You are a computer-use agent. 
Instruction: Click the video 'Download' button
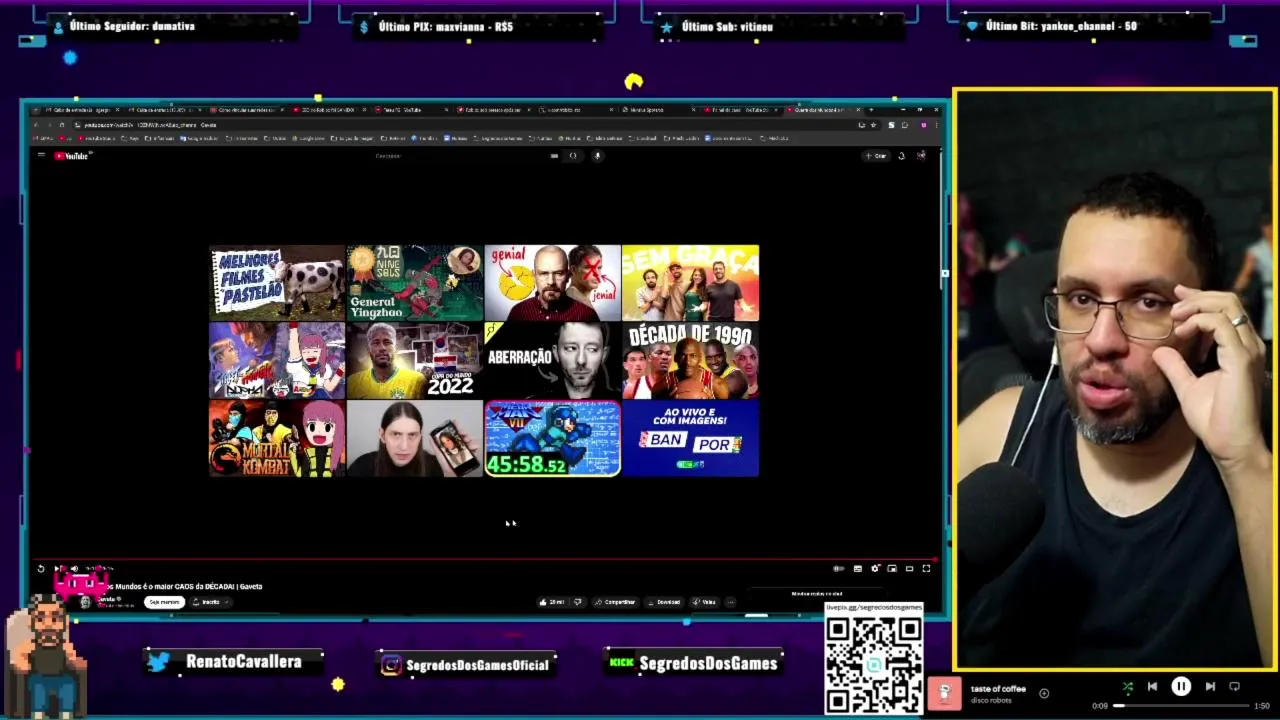[x=664, y=602]
